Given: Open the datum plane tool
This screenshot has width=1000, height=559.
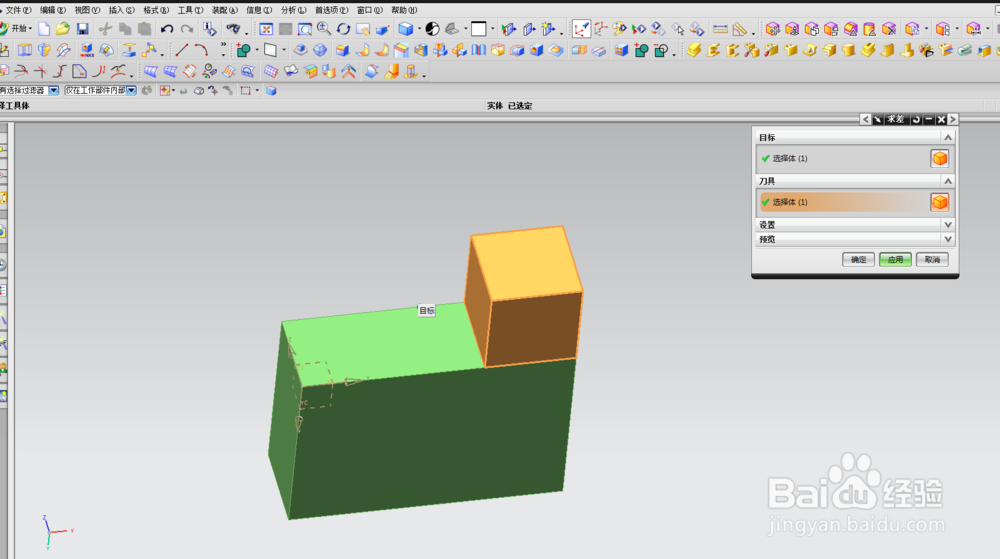Looking at the screenshot, I should [270, 50].
